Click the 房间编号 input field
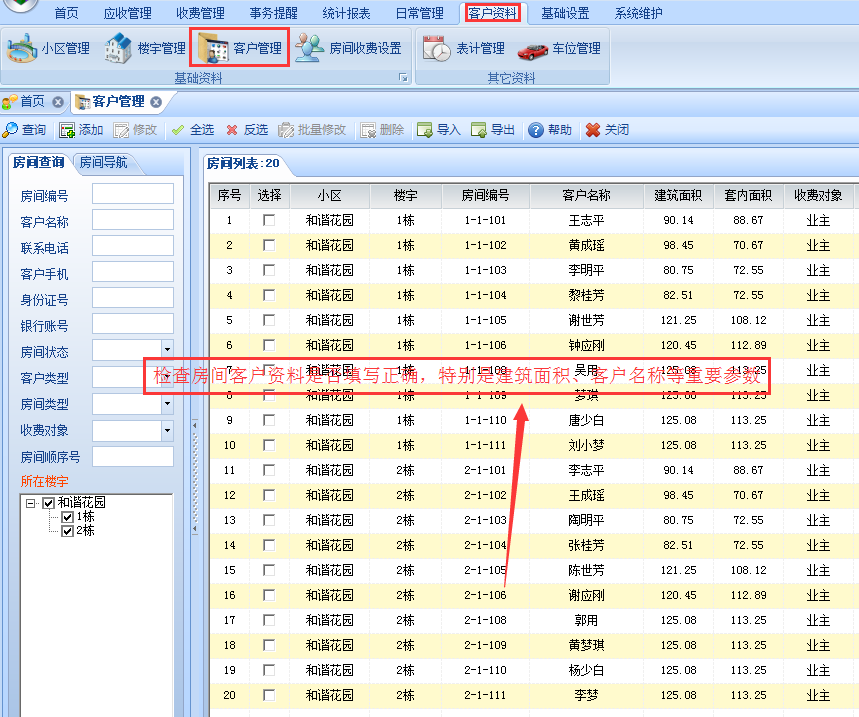The height and width of the screenshot is (717, 859). [133, 194]
